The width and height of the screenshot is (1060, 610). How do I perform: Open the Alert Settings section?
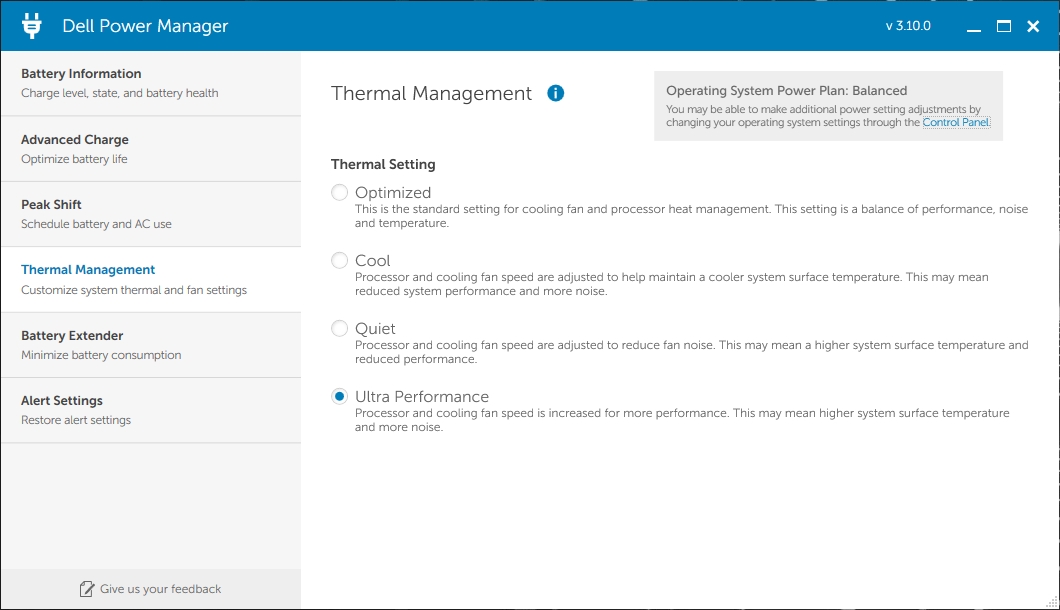[x=150, y=410]
